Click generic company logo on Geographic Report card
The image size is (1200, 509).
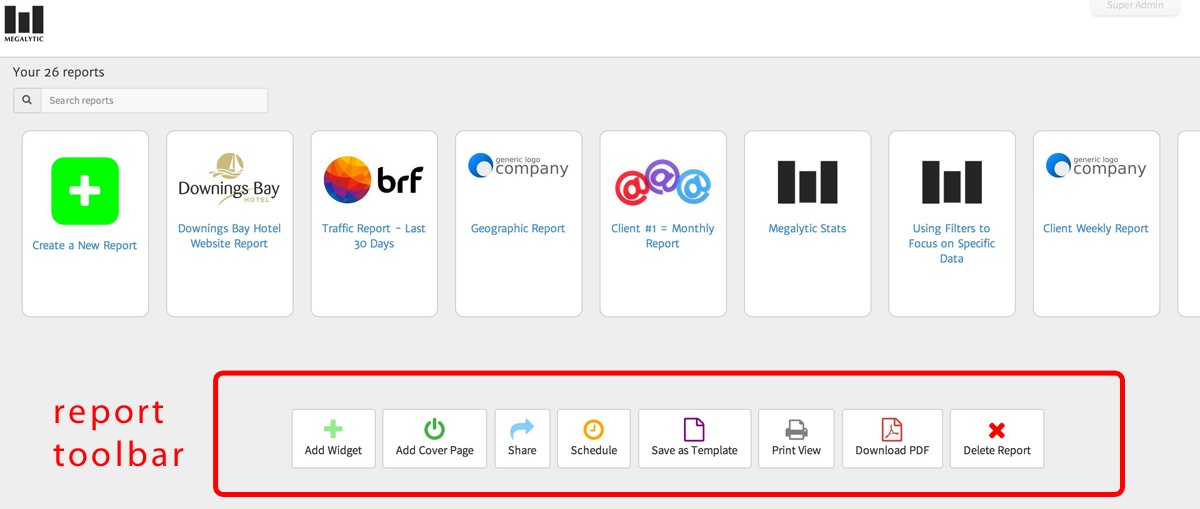point(518,165)
